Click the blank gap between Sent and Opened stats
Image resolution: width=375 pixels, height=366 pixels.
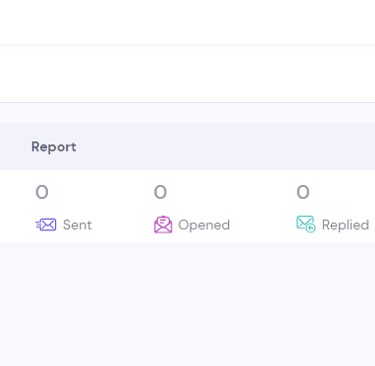click(123, 207)
